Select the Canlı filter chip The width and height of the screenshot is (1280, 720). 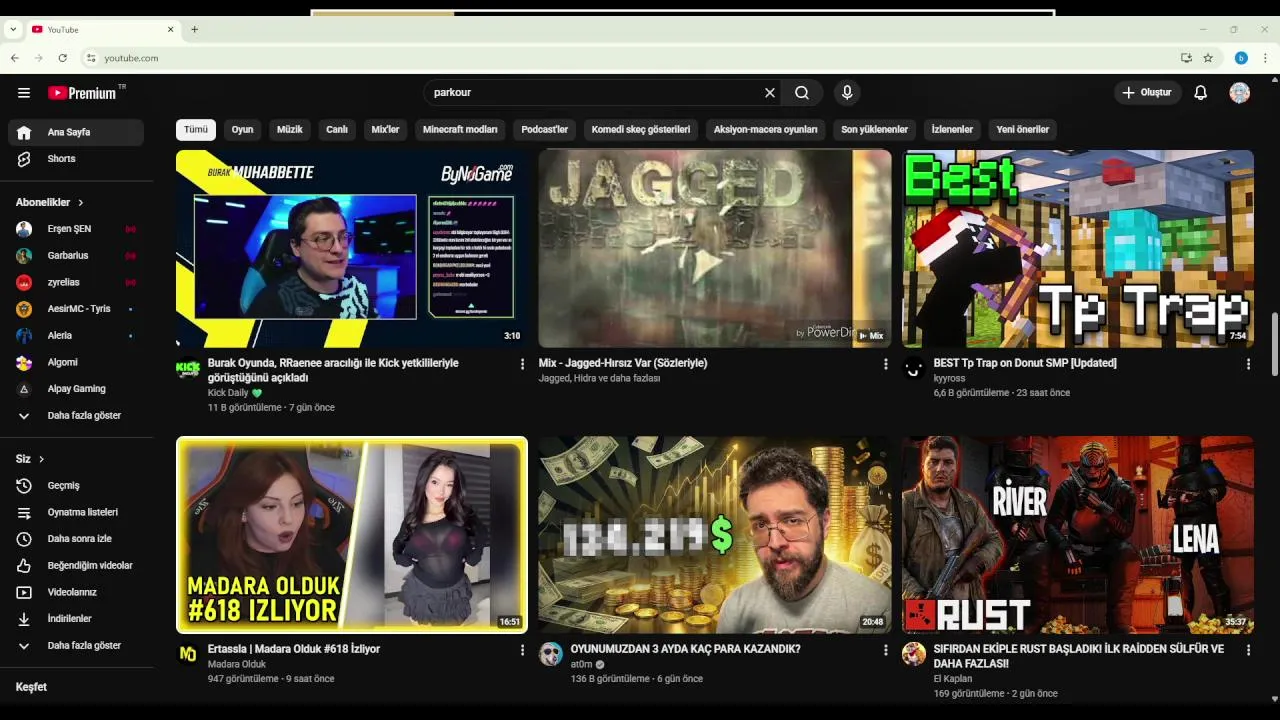pyautogui.click(x=337, y=130)
